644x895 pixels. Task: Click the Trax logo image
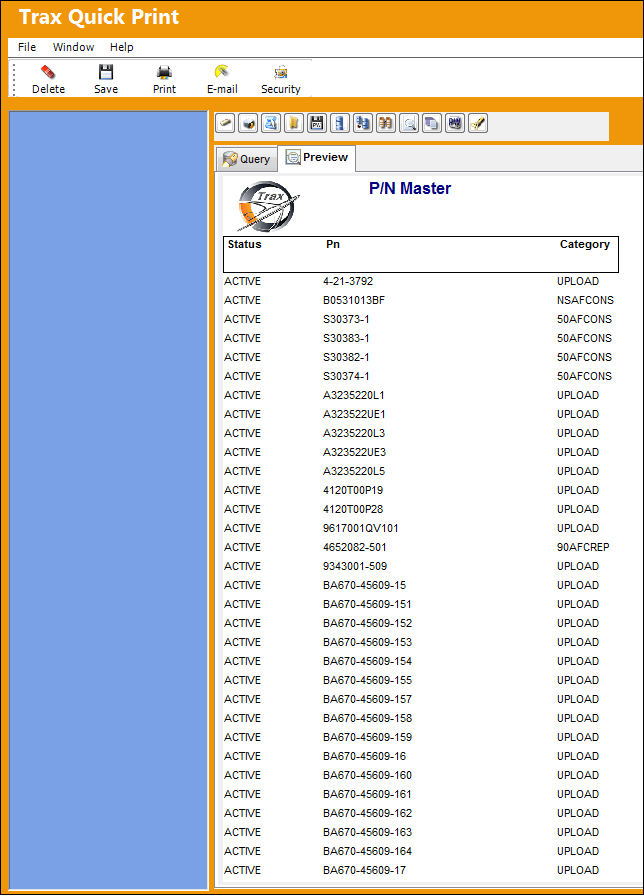point(268,205)
